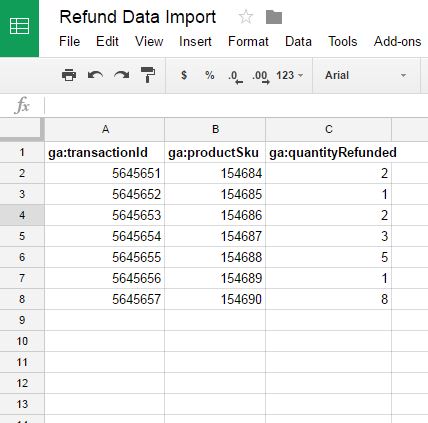Screen dimensions: 428x423
Task: Select the Paint format tool
Action: pos(148,75)
